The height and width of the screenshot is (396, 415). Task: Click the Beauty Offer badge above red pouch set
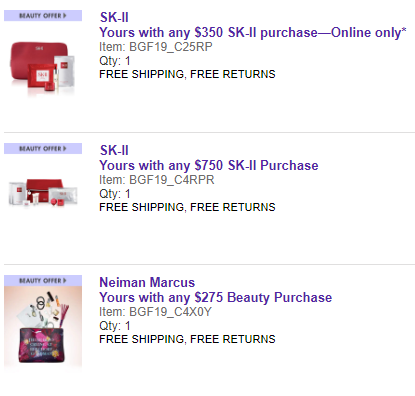pos(43,16)
